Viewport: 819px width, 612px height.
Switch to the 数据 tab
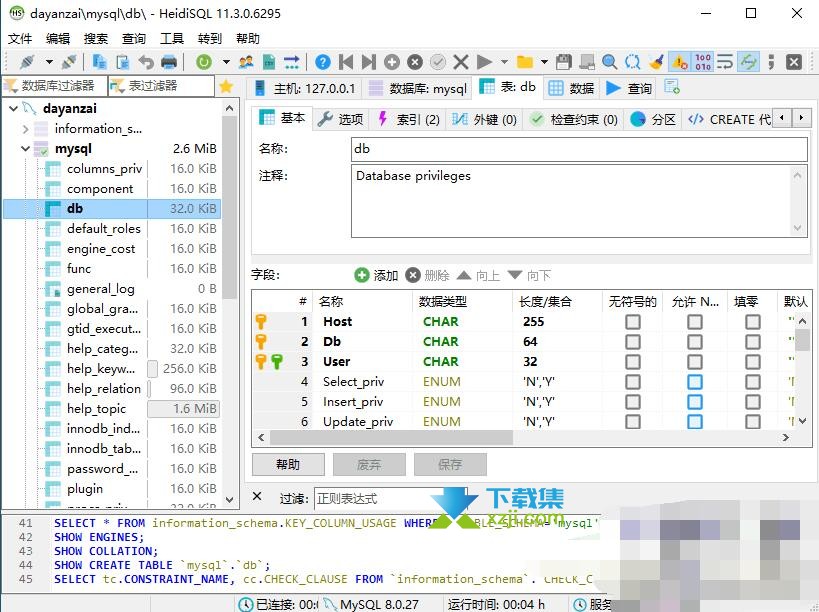point(571,88)
